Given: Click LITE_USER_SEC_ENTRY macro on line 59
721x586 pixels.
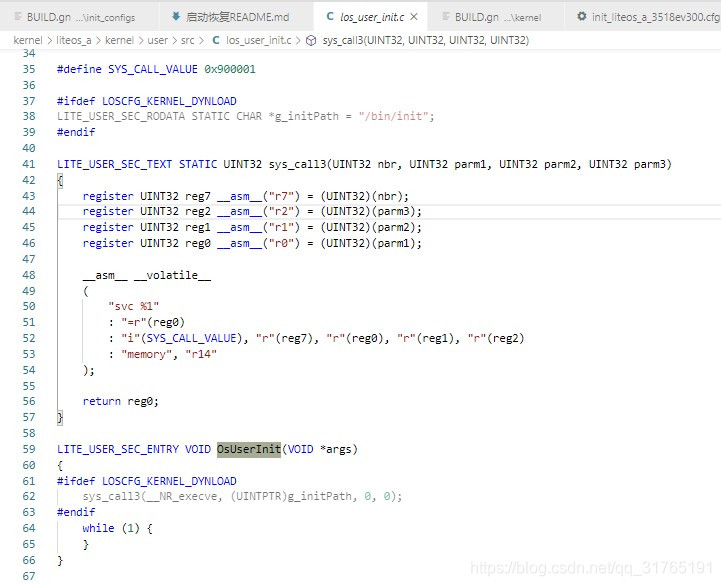Looking at the screenshot, I should (x=118, y=449).
